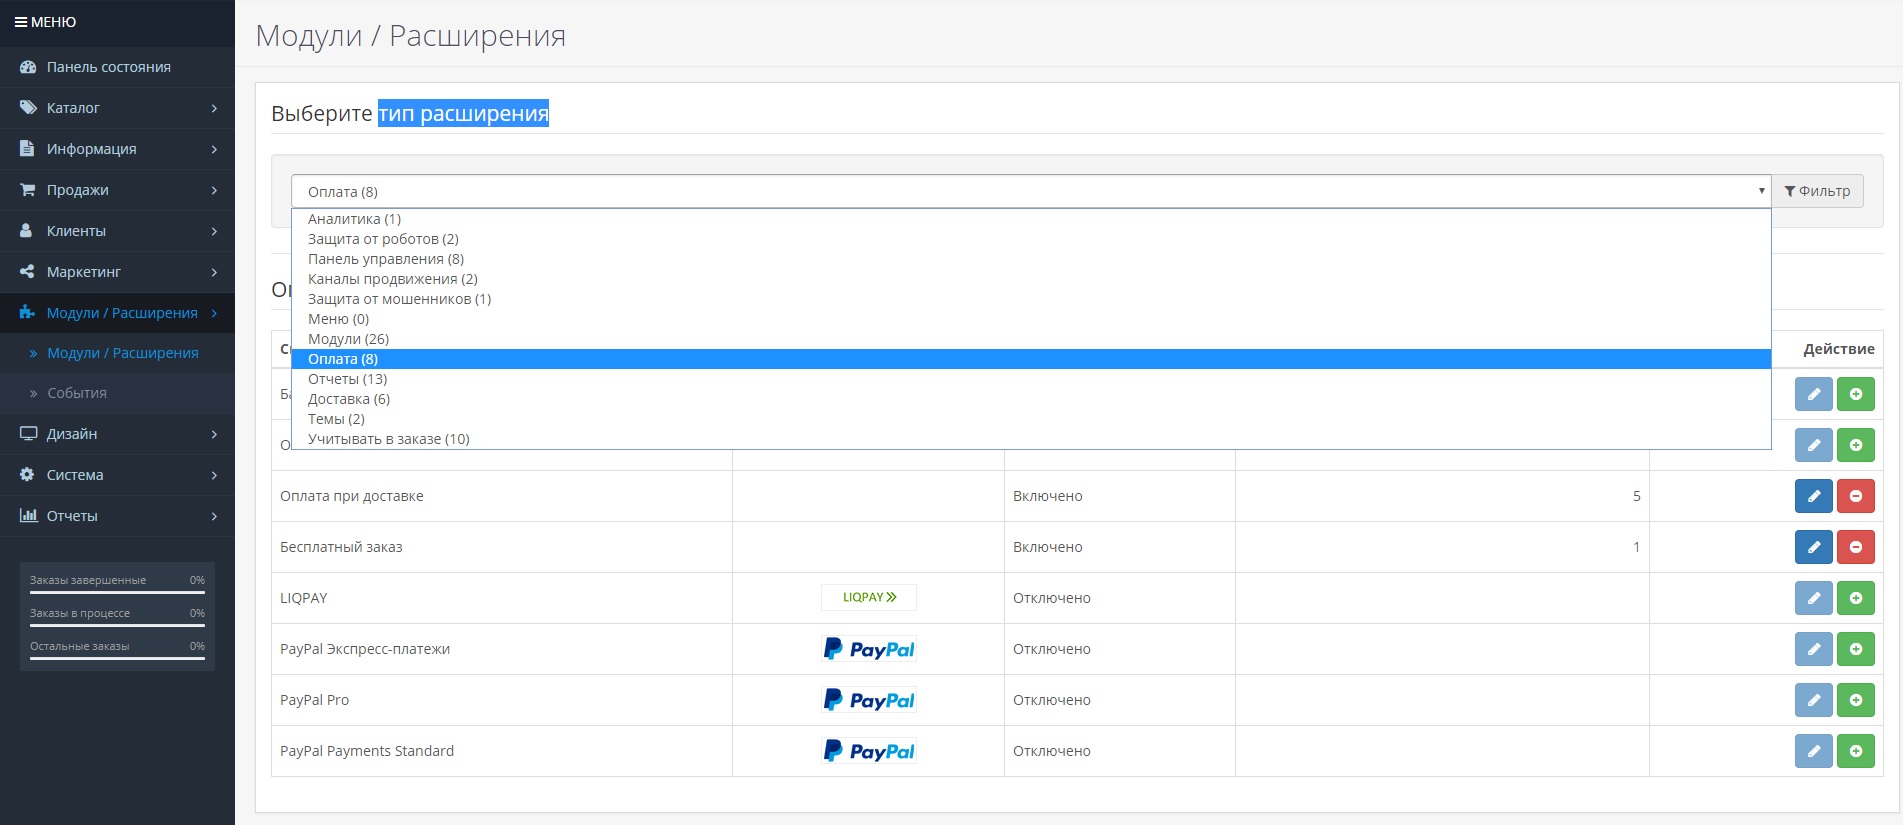
Task: Open the Отчеты chart menu item
Action: pyautogui.click(x=117, y=516)
